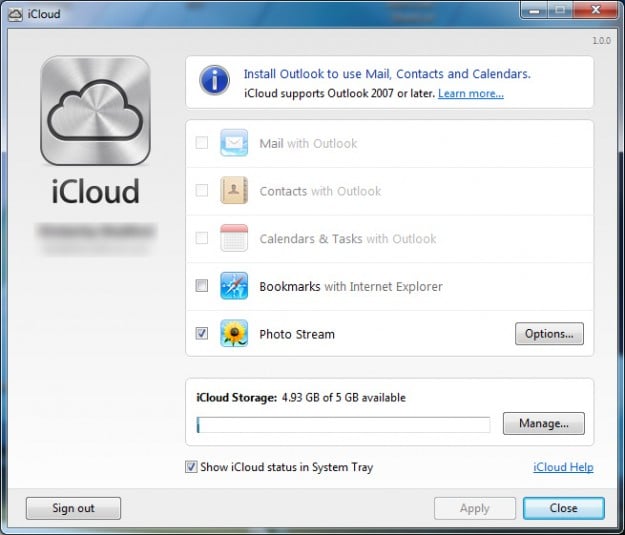The width and height of the screenshot is (625, 535).
Task: Uncheck the Photo Stream checkbox
Action: pyautogui.click(x=201, y=334)
